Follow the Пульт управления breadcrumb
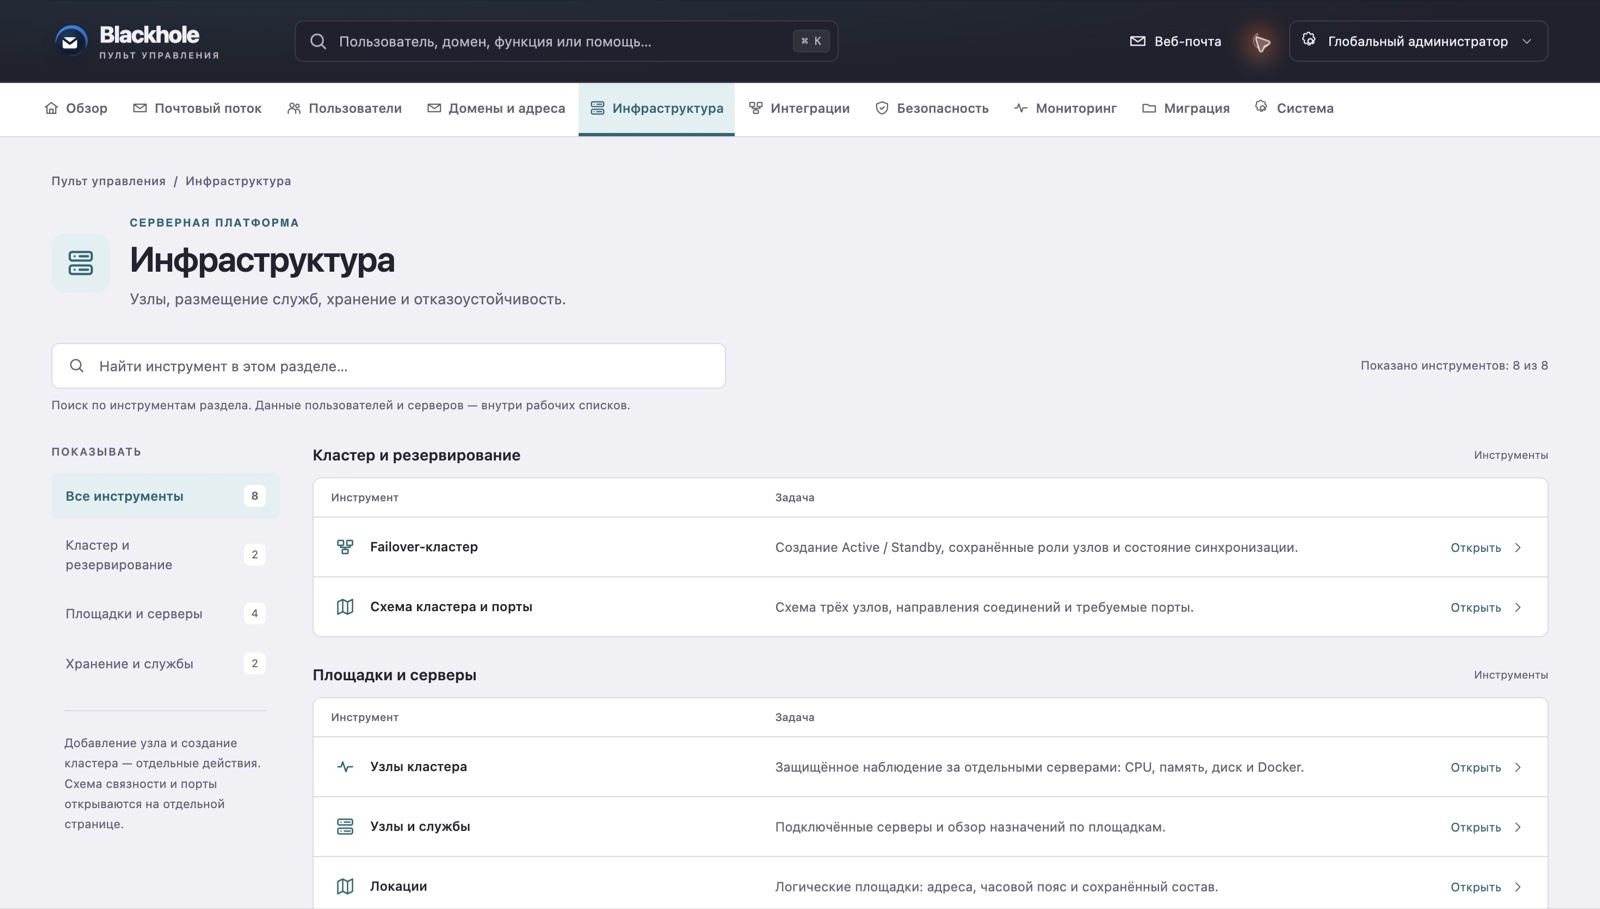The width and height of the screenshot is (1600, 909). tap(108, 181)
